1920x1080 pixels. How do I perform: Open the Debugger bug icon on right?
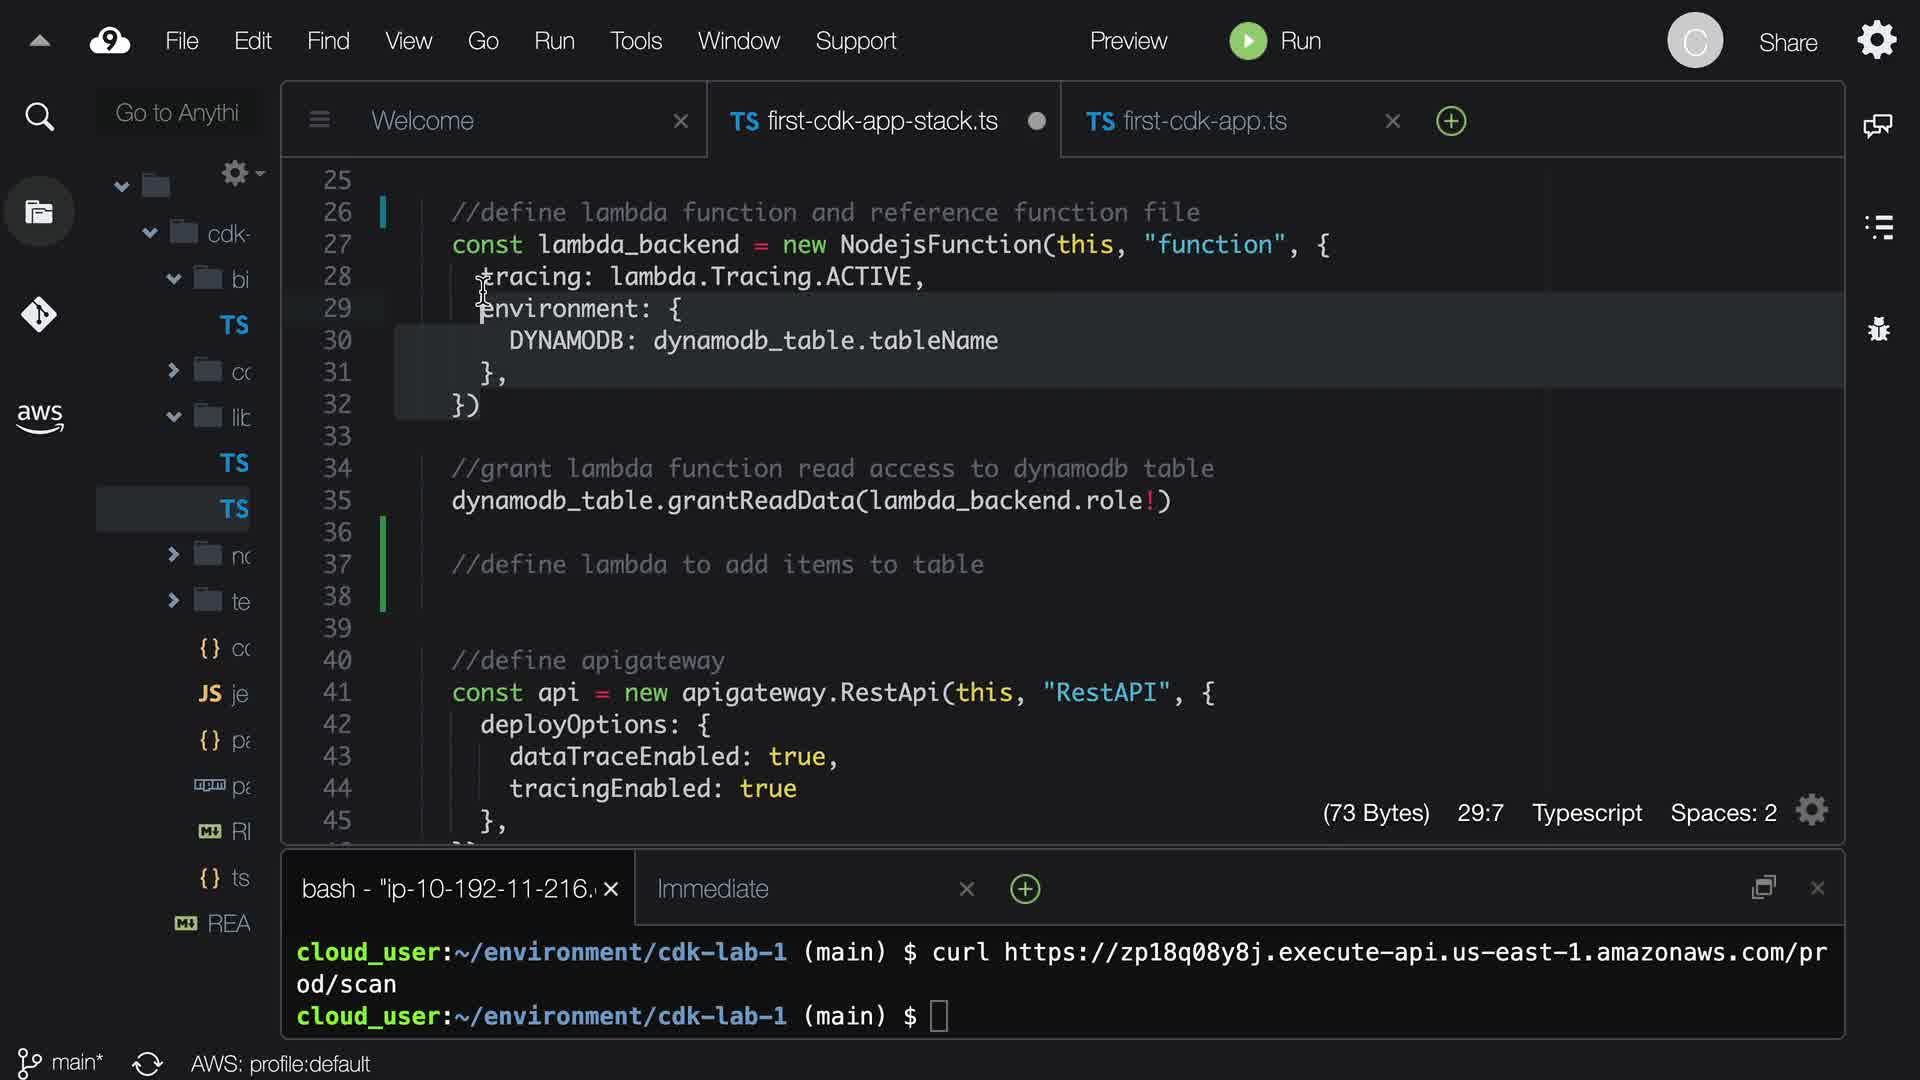coord(1878,328)
